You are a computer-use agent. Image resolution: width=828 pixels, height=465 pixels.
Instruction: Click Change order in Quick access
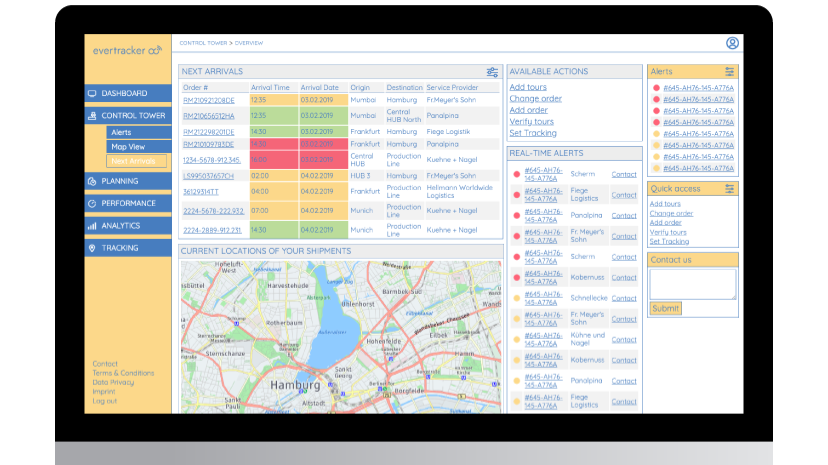(671, 213)
